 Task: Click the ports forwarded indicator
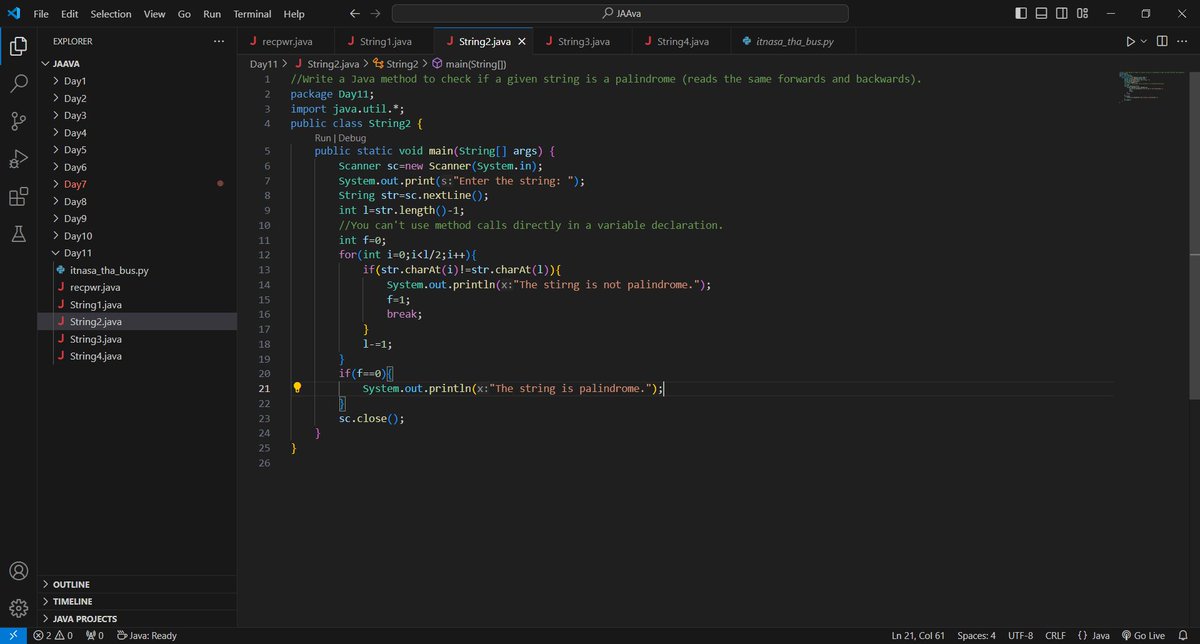pyautogui.click(x=96, y=635)
